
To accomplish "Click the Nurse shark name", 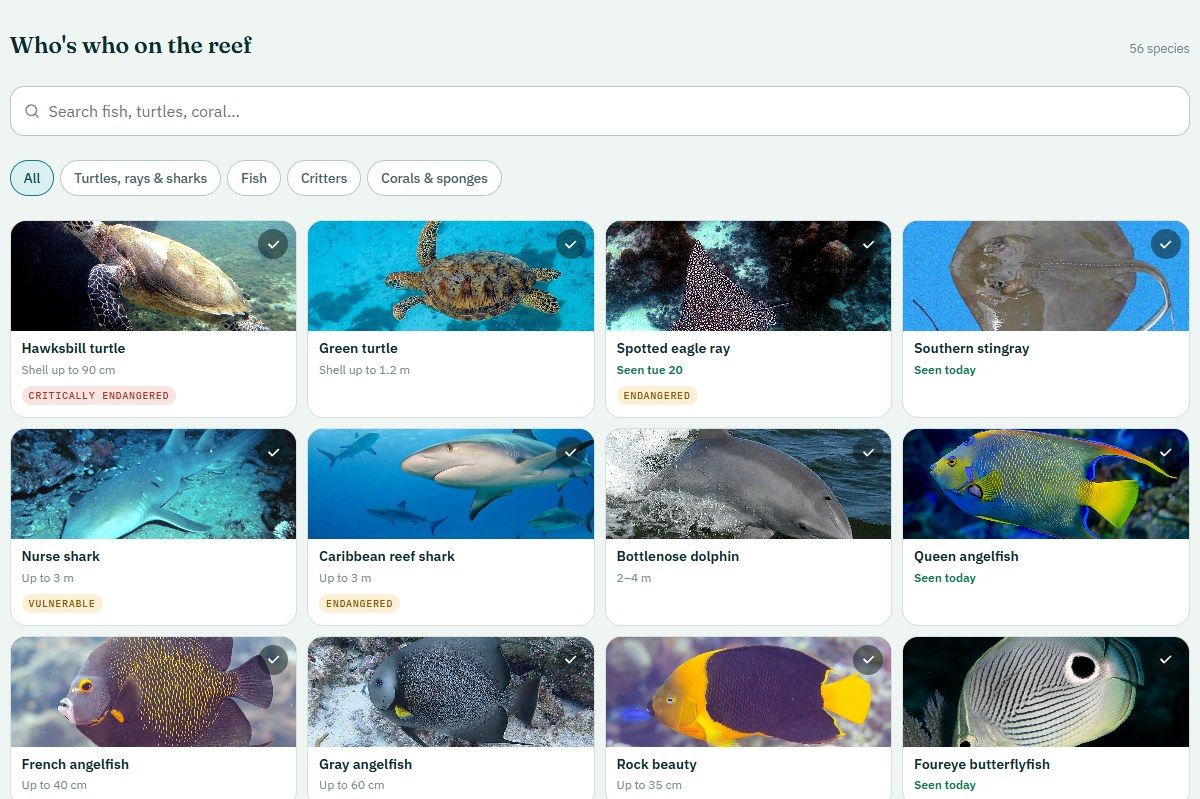I will 61,556.
